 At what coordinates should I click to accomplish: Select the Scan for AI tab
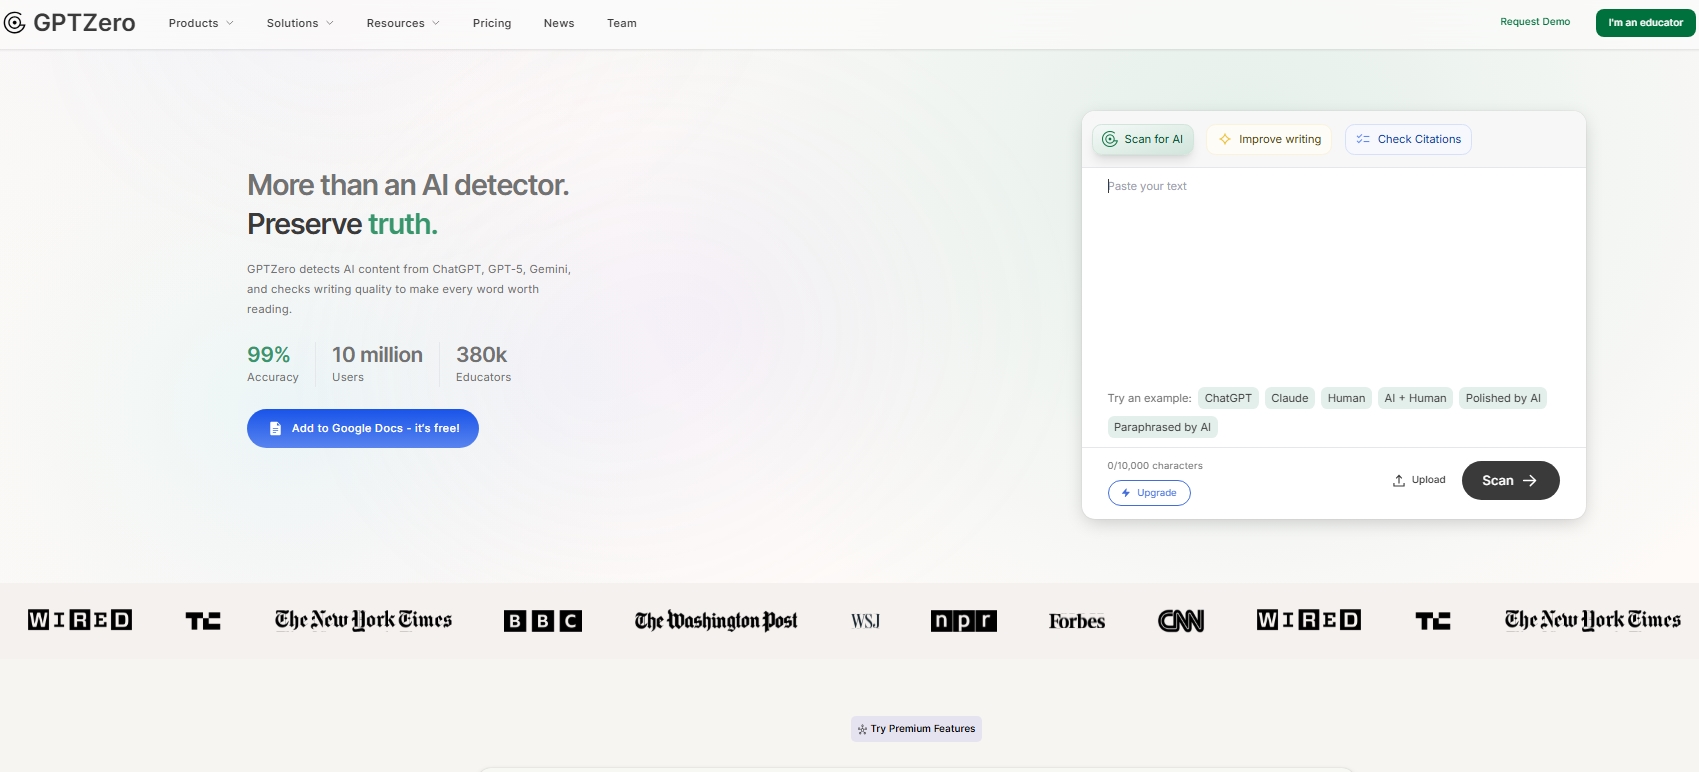point(1143,139)
